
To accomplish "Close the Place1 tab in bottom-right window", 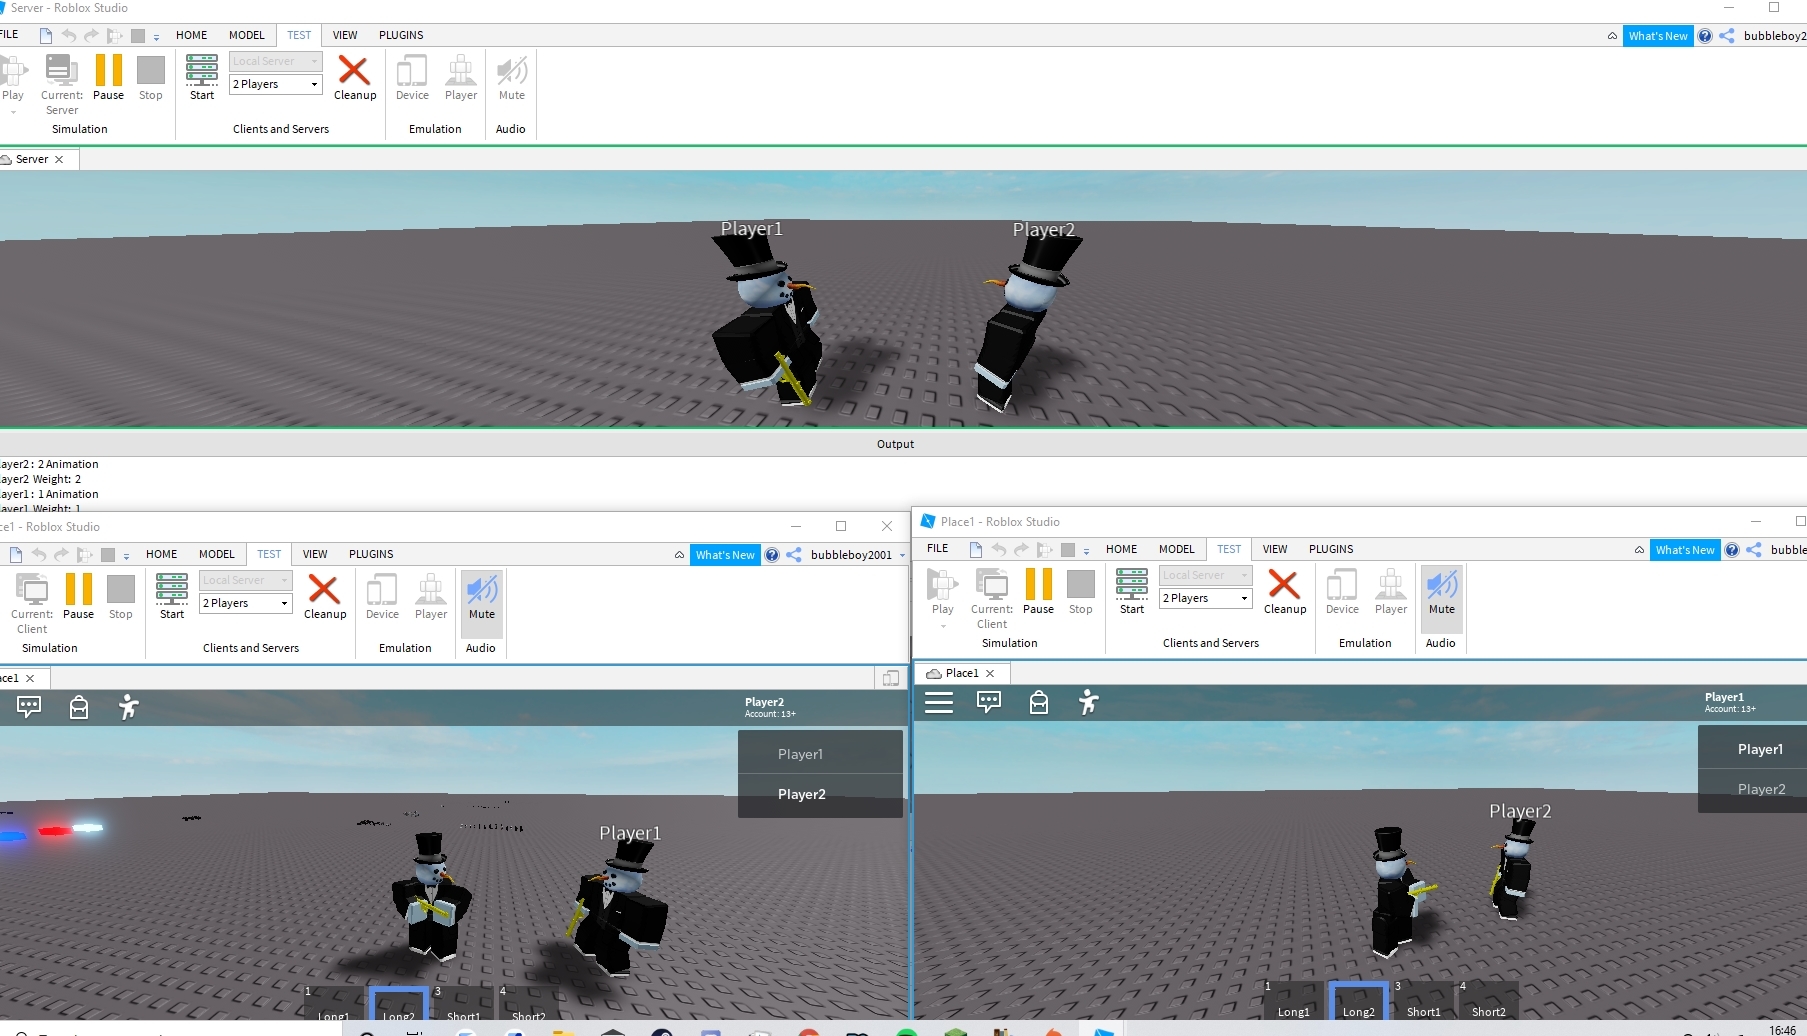I will [990, 673].
